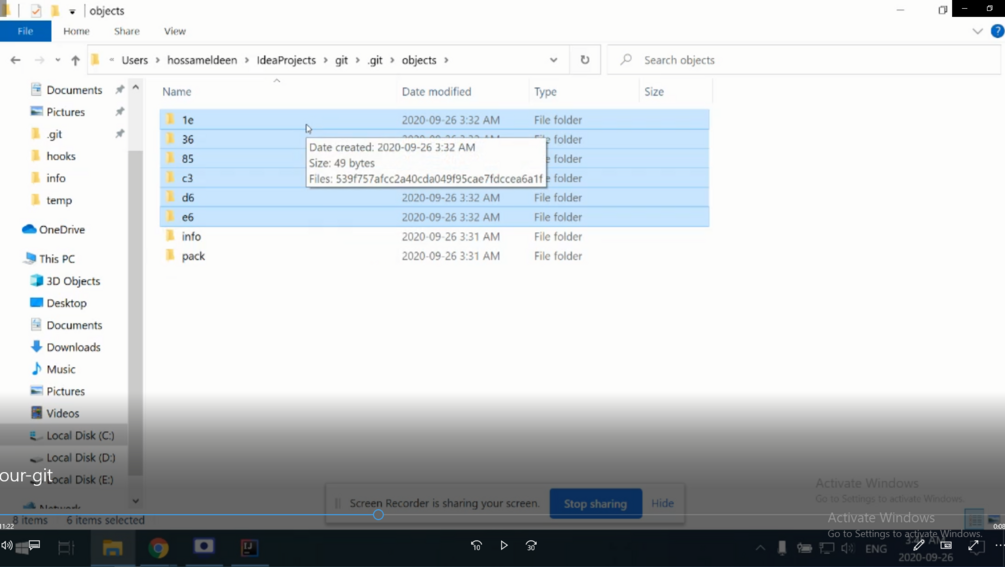1005x567 pixels.
Task: Go back with the Back arrow
Action: point(15,60)
